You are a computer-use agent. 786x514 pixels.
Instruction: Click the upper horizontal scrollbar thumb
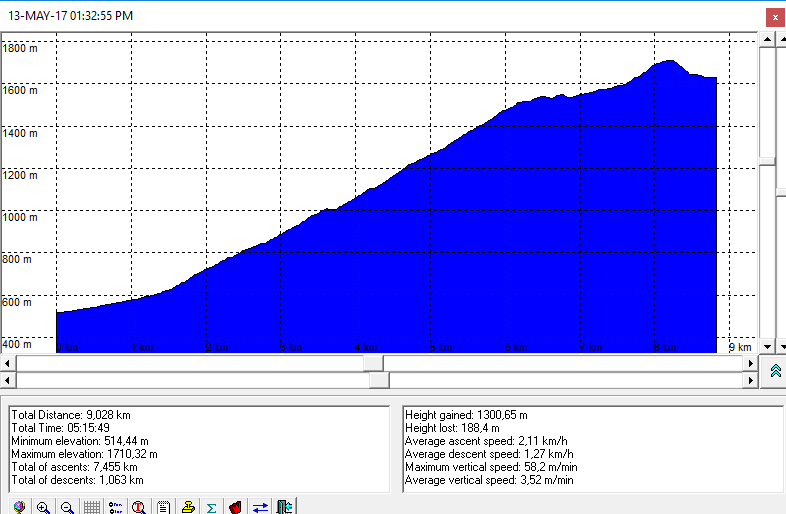pyautogui.click(x=372, y=363)
